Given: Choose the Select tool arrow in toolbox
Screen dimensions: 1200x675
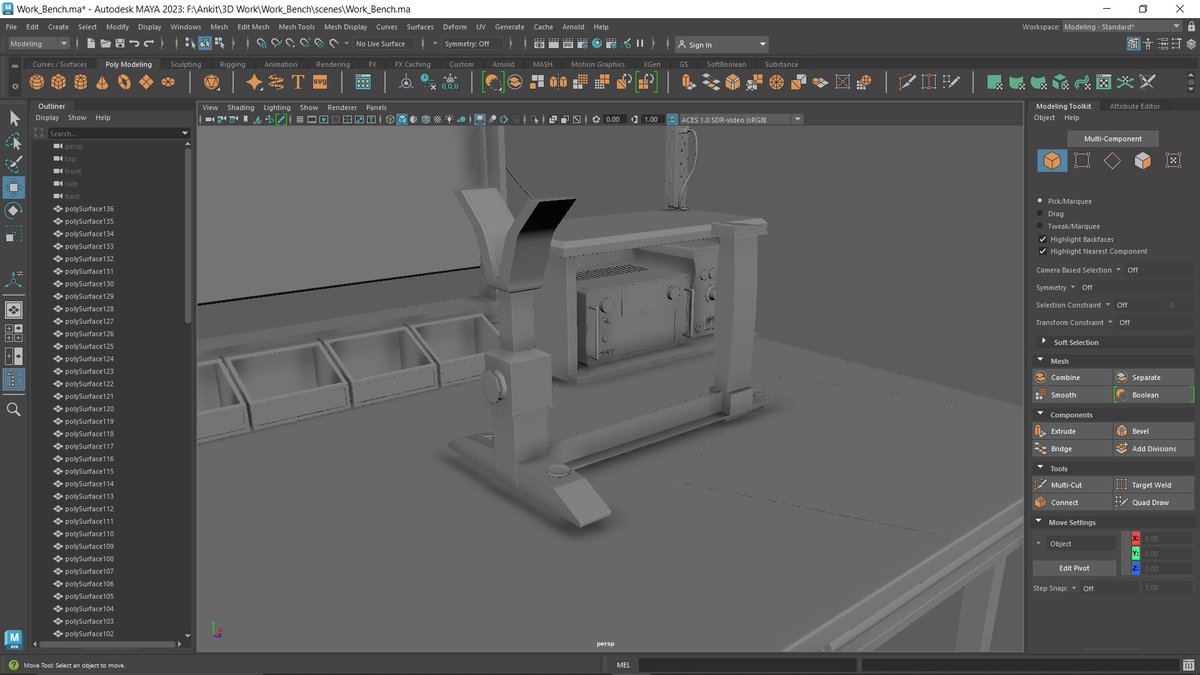Looking at the screenshot, I should pos(14,119).
